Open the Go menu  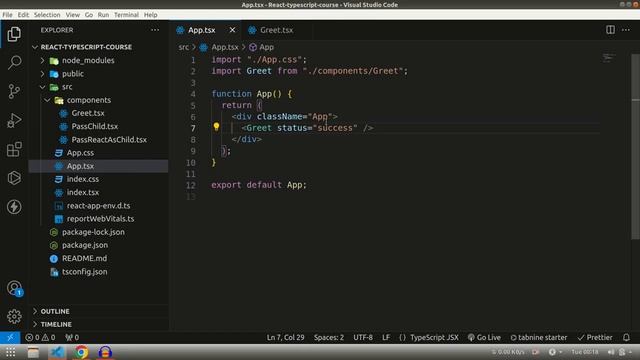(89, 15)
